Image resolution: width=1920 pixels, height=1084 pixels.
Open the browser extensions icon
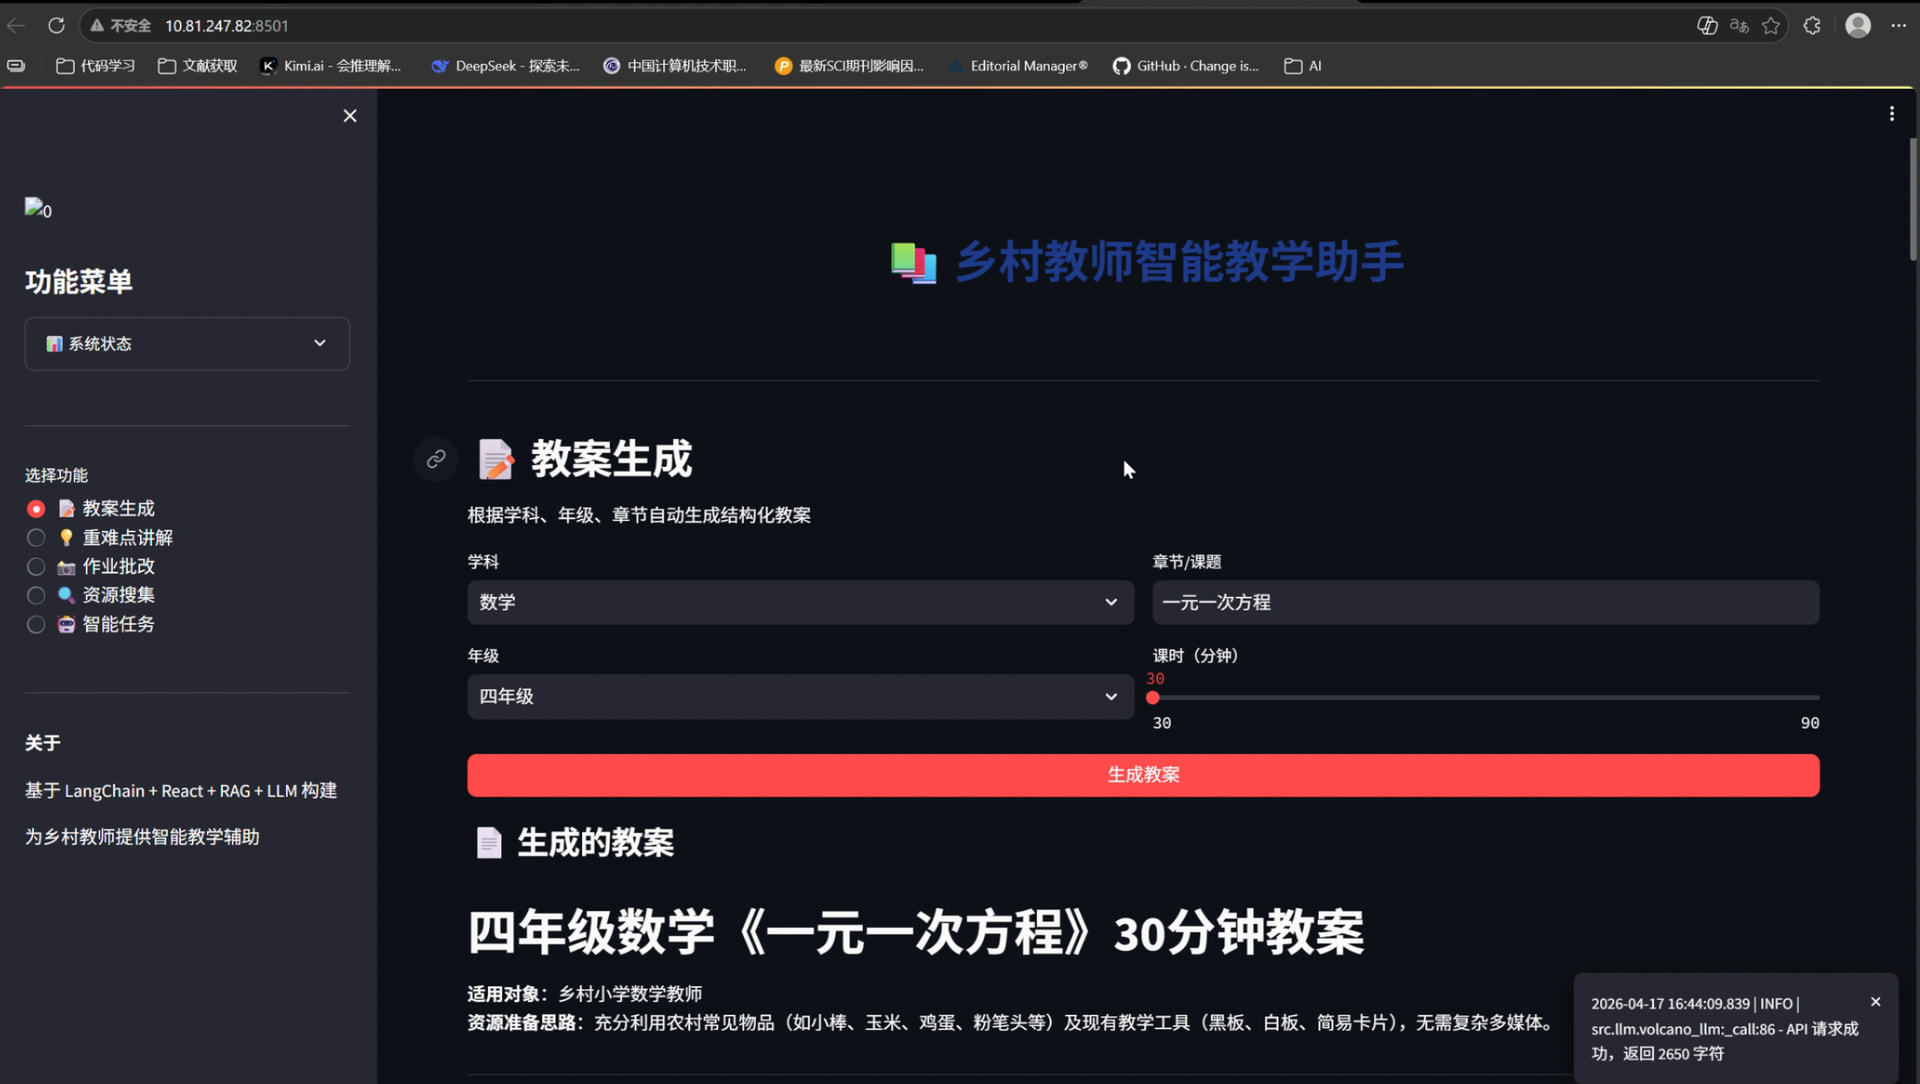[x=1812, y=26]
